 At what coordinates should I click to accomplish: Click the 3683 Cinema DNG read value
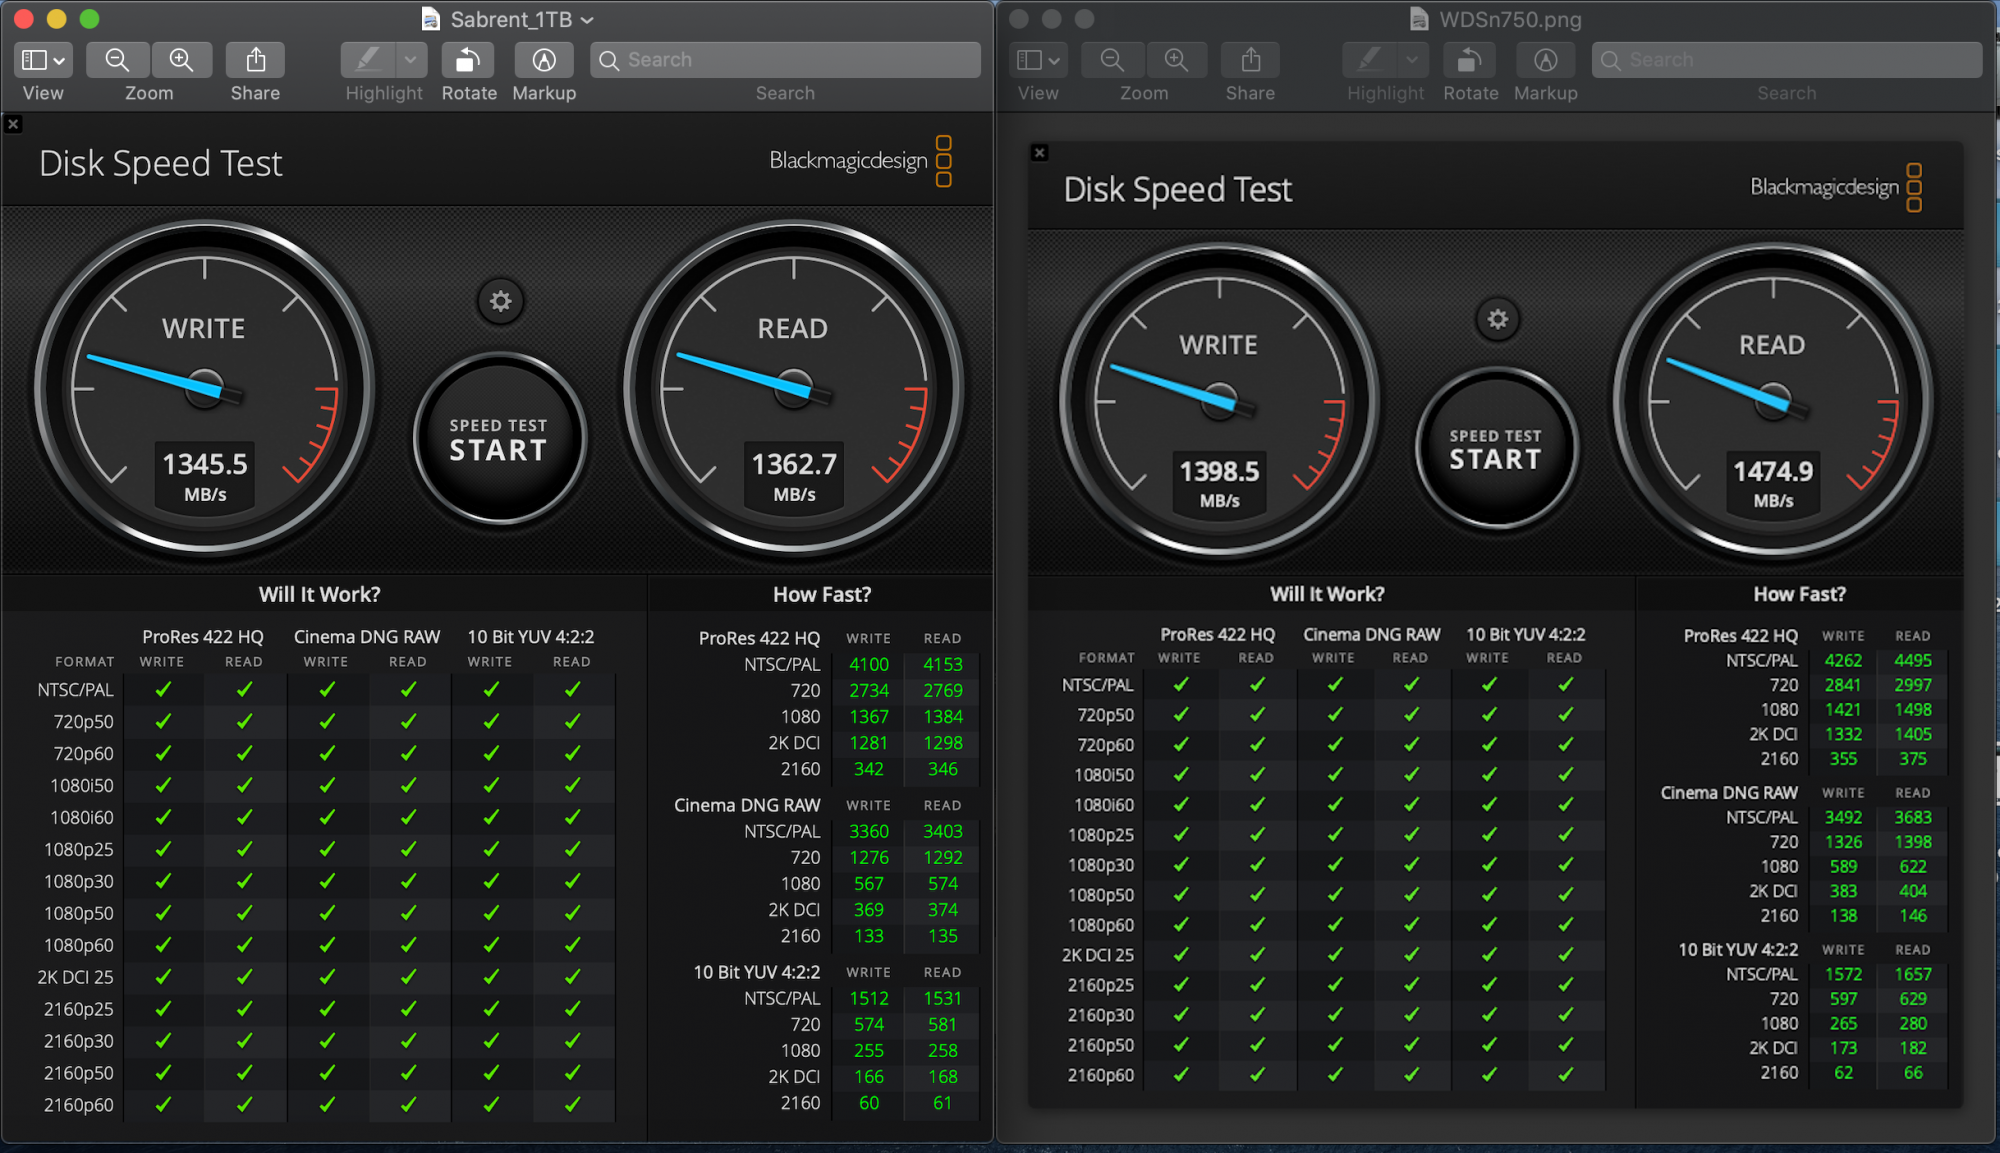click(x=1912, y=817)
